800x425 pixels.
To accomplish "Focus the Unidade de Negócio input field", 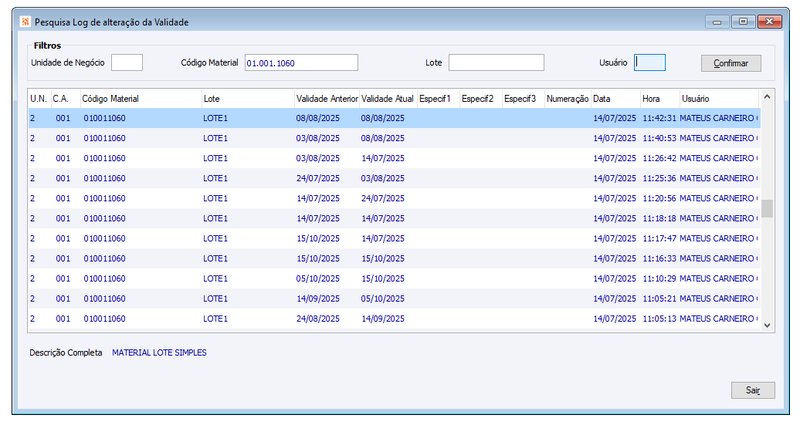I will tap(127, 63).
